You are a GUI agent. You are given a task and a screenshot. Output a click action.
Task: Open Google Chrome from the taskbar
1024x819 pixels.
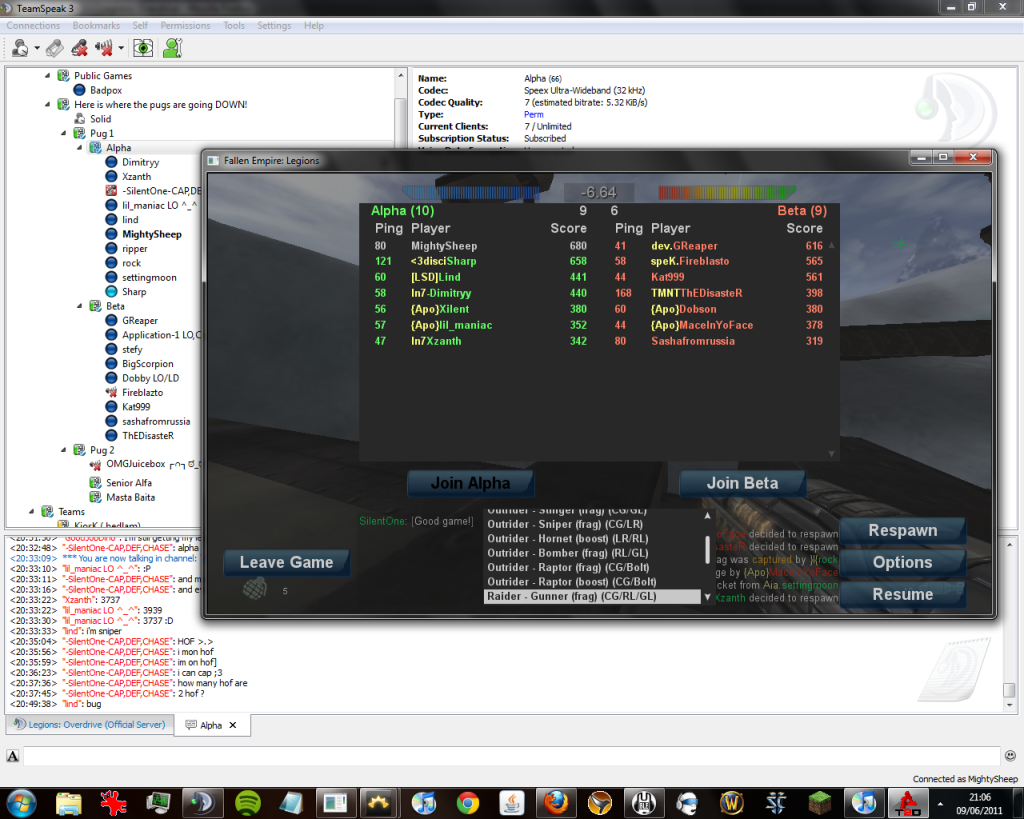468,803
